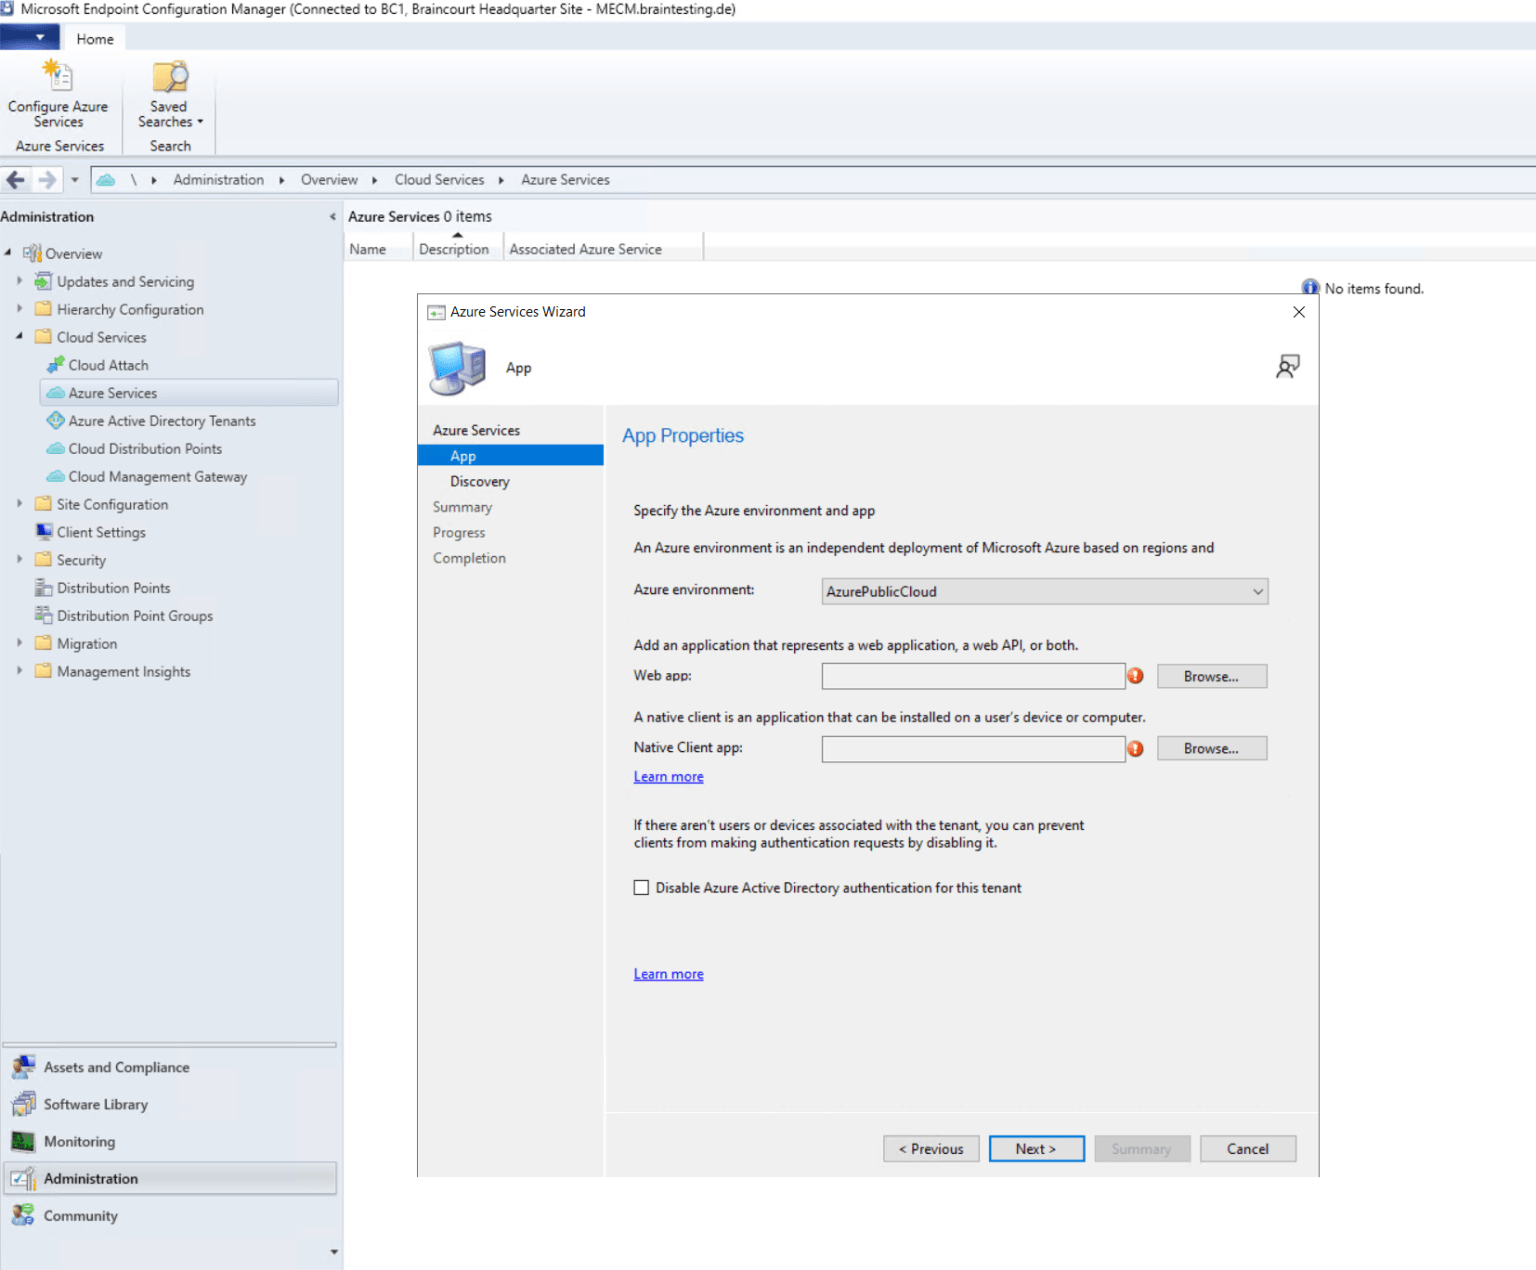This screenshot has width=1536, height=1270.
Task: Switch to the Home ribbon tab
Action: (94, 39)
